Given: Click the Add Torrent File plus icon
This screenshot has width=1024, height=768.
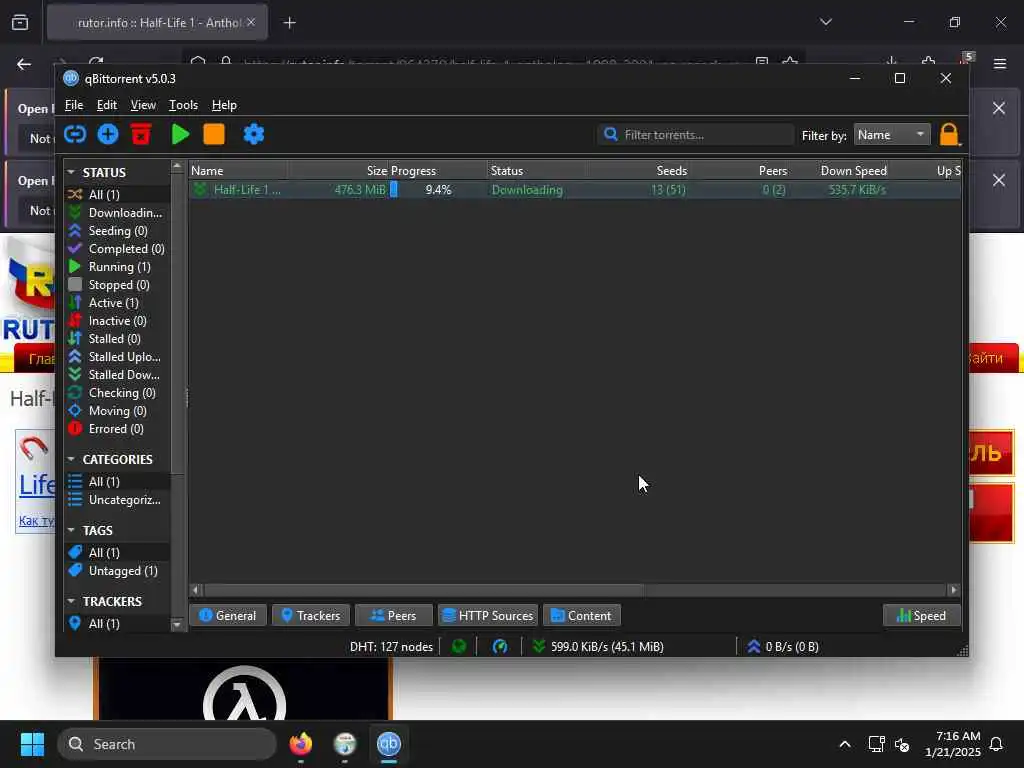Looking at the screenshot, I should point(108,135).
